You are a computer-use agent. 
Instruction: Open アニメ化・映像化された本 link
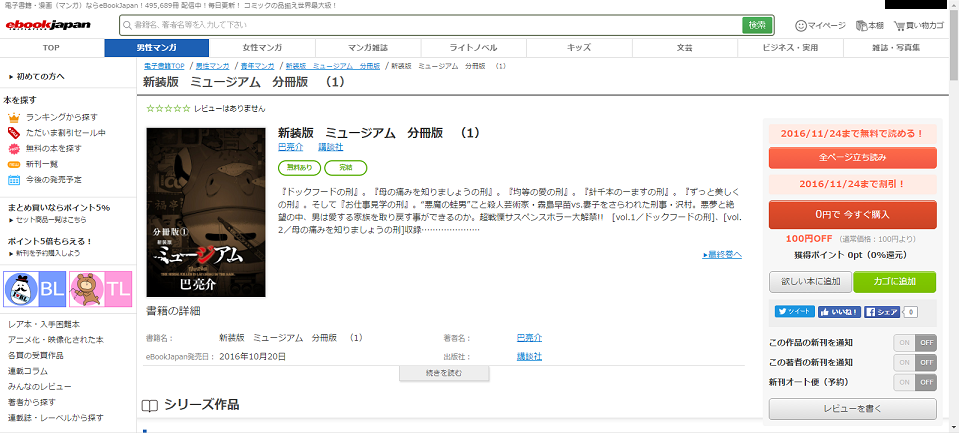[56, 339]
